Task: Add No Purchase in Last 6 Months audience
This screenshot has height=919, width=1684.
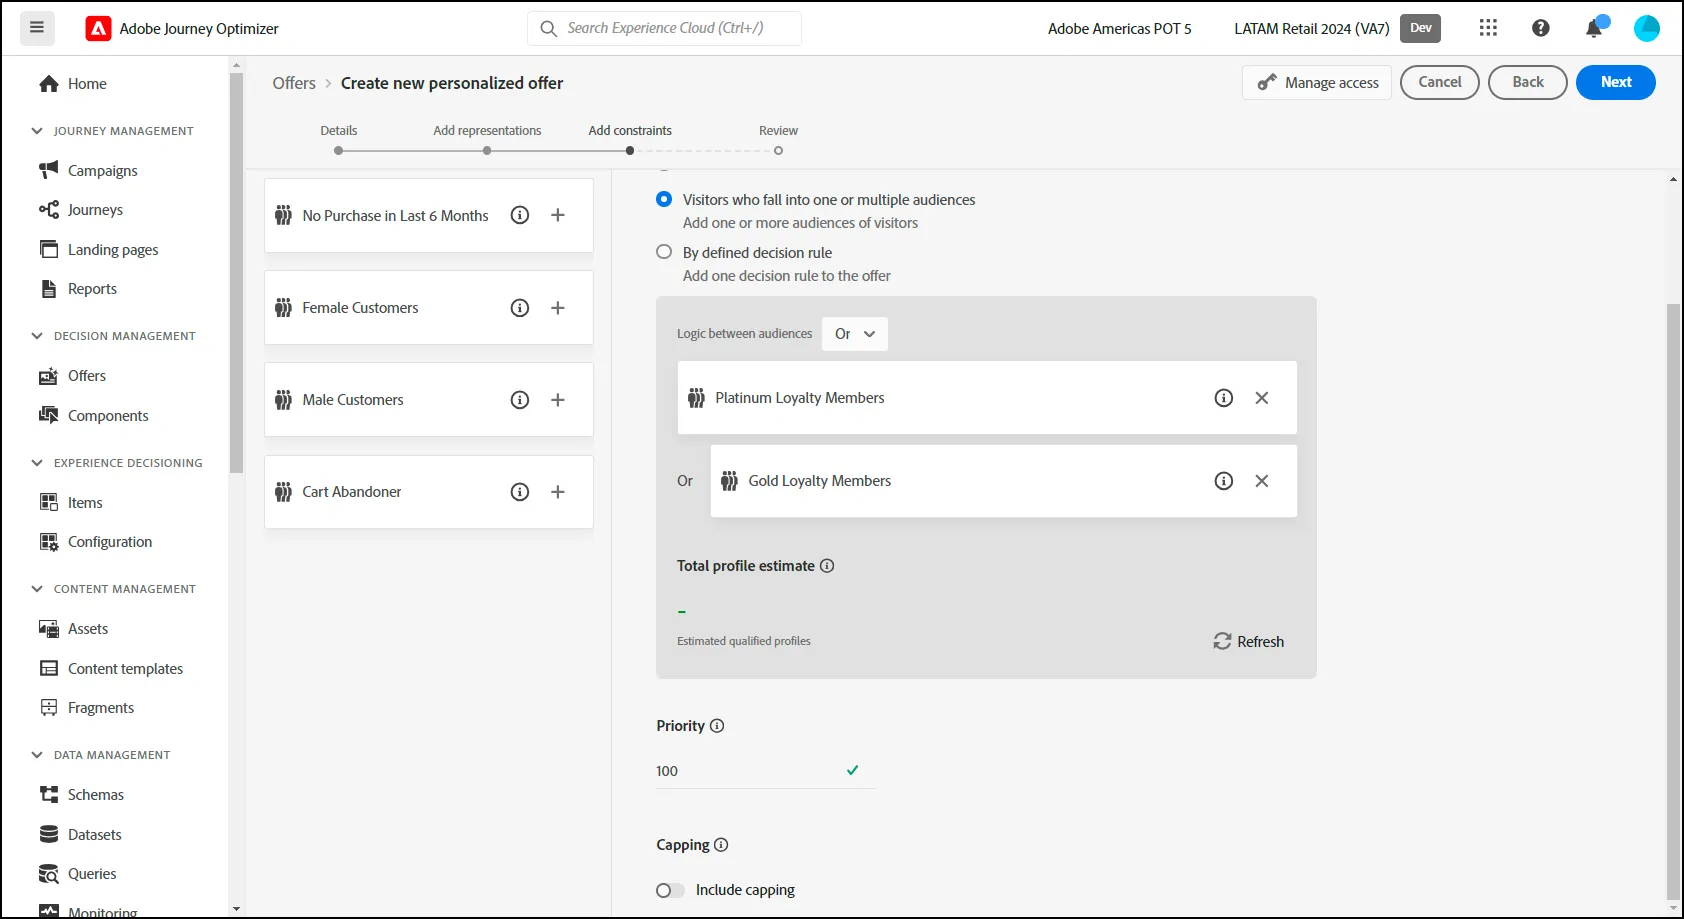Action: coord(558,215)
